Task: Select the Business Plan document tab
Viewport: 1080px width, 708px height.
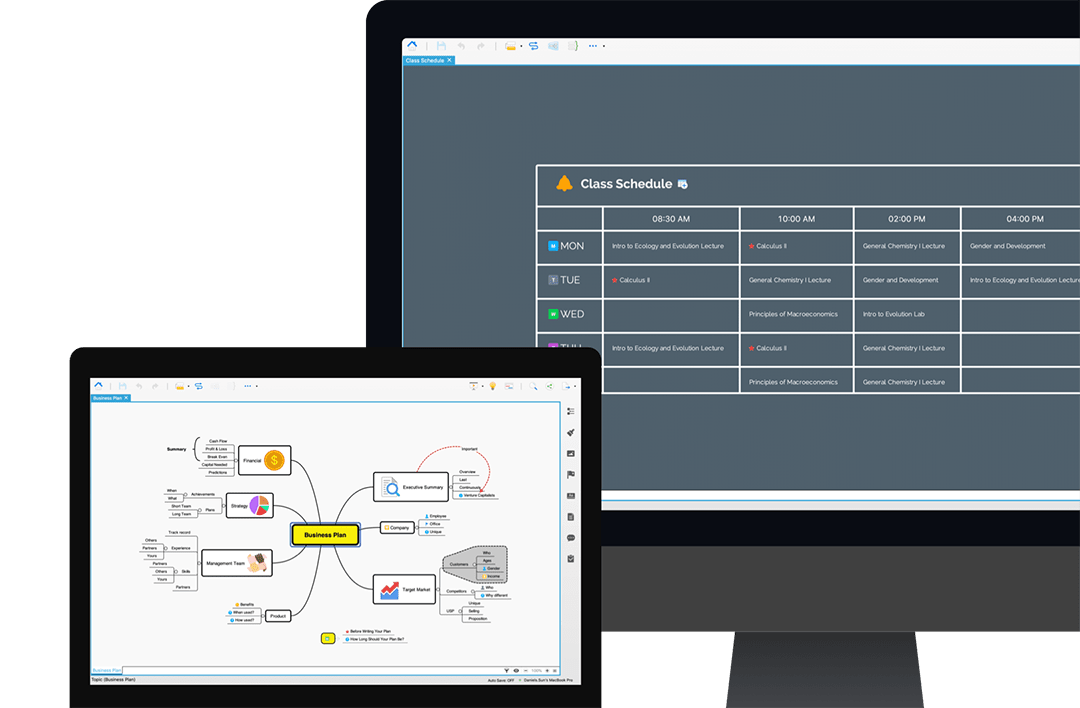Action: point(106,398)
